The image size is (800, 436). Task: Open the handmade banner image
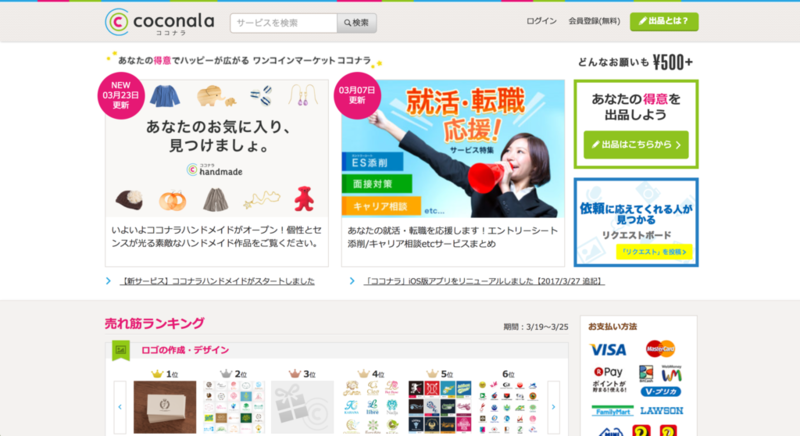coord(217,148)
